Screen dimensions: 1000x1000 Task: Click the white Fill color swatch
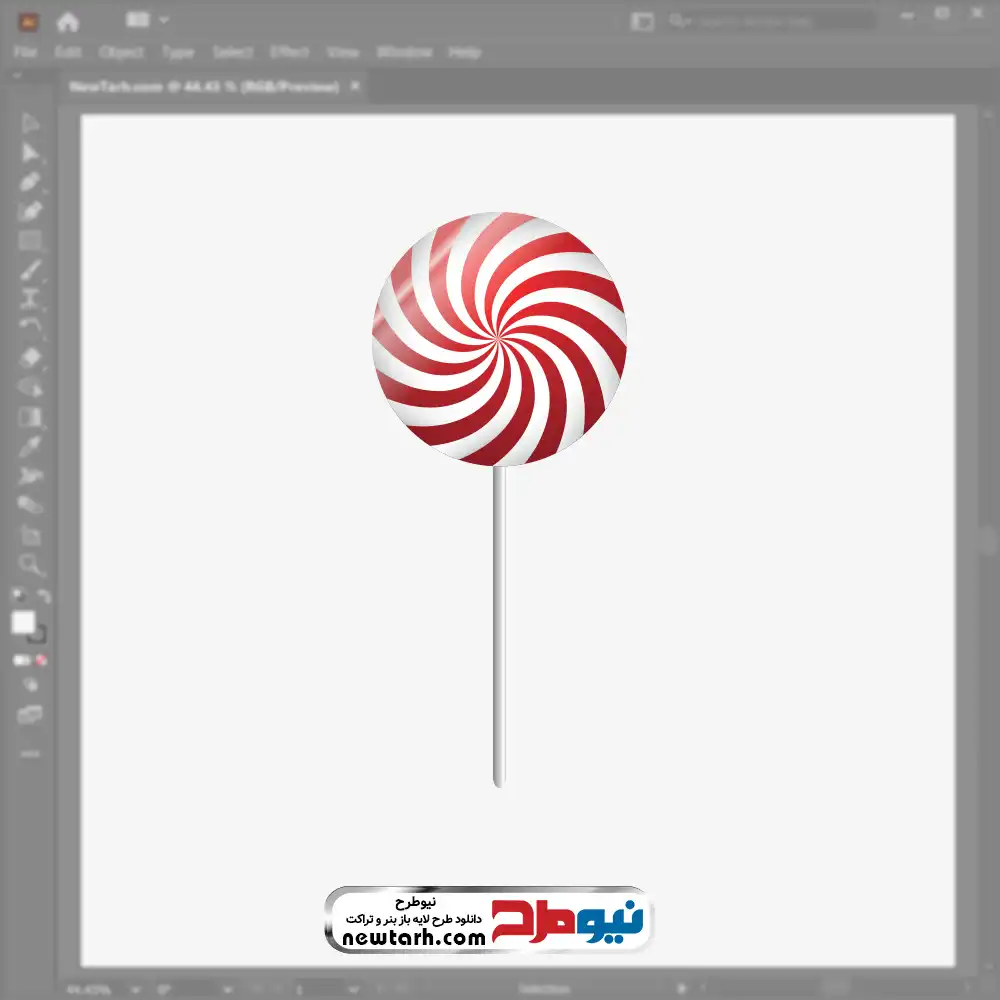point(23,622)
